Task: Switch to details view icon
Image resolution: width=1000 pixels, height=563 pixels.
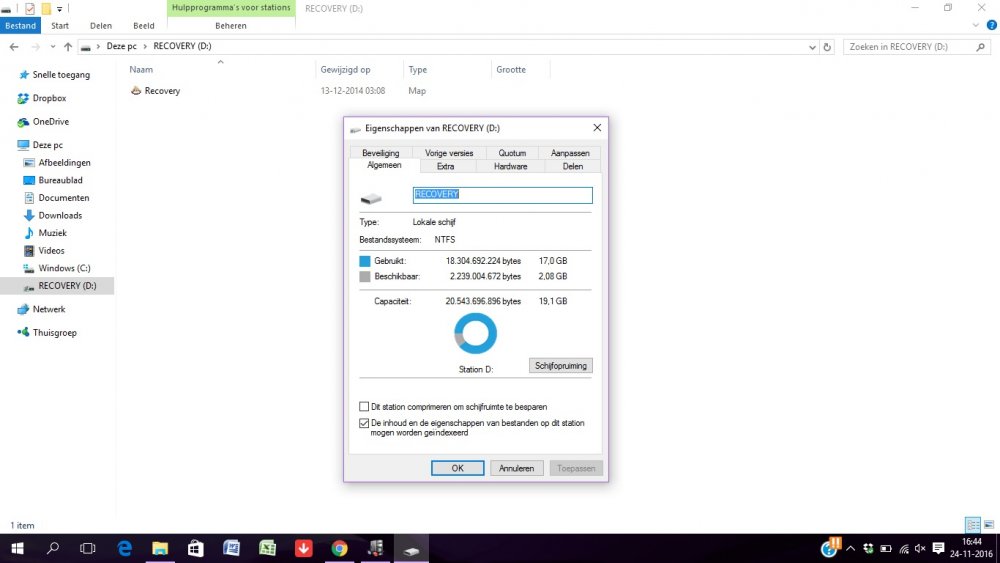Action: point(973,525)
